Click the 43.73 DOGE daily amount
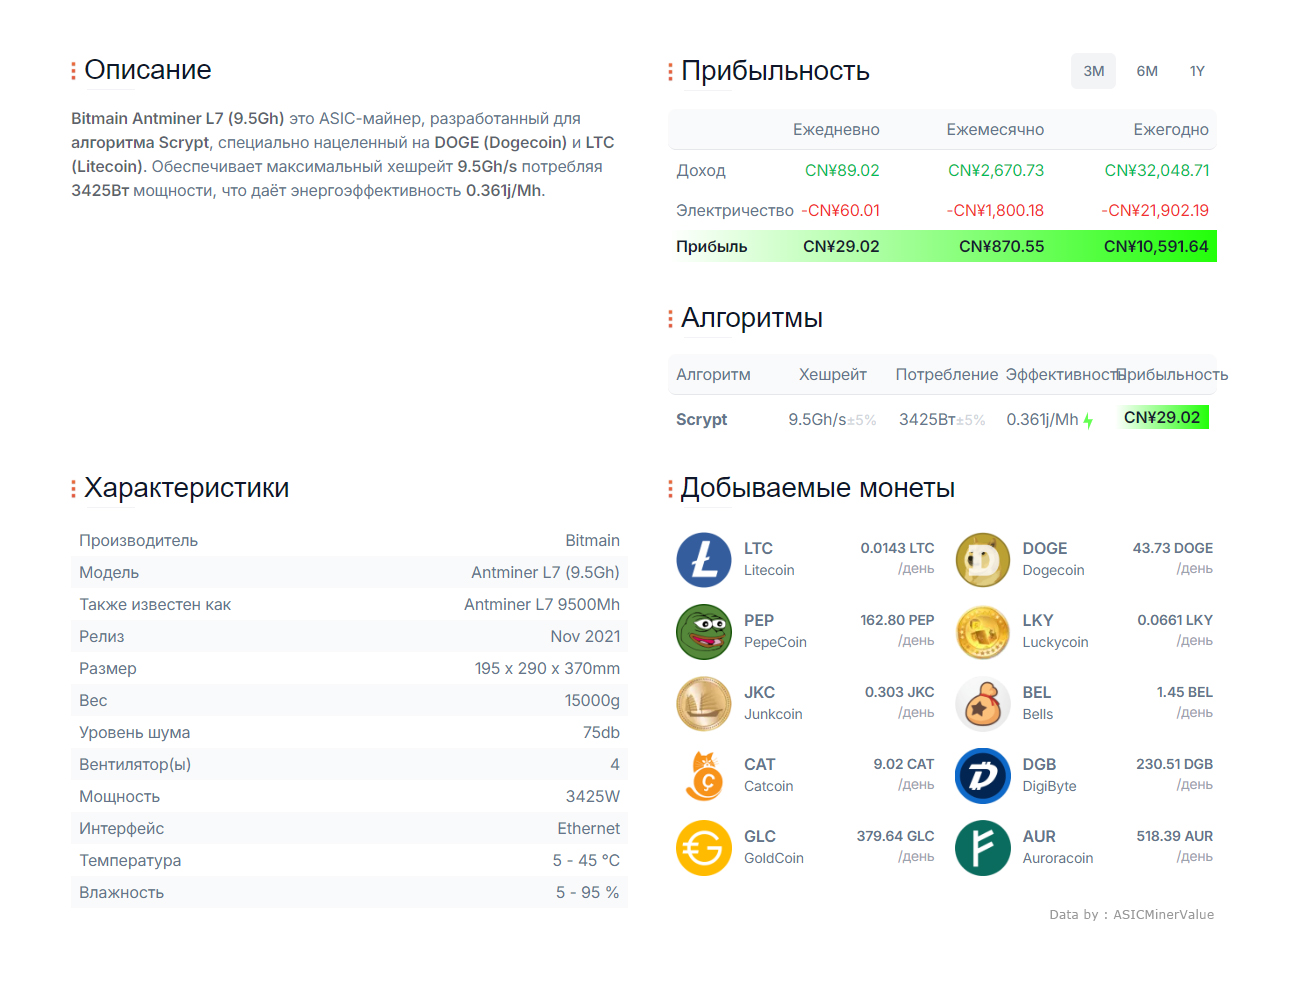 (1172, 548)
